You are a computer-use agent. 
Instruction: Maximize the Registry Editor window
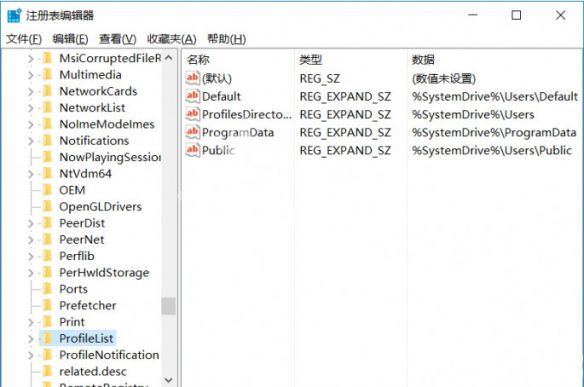pos(516,15)
